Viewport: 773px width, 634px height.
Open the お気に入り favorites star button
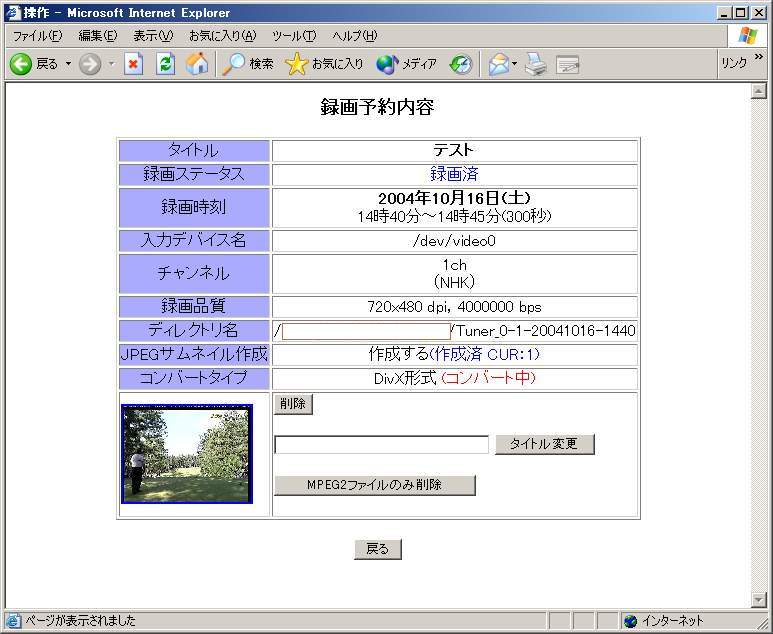point(324,64)
